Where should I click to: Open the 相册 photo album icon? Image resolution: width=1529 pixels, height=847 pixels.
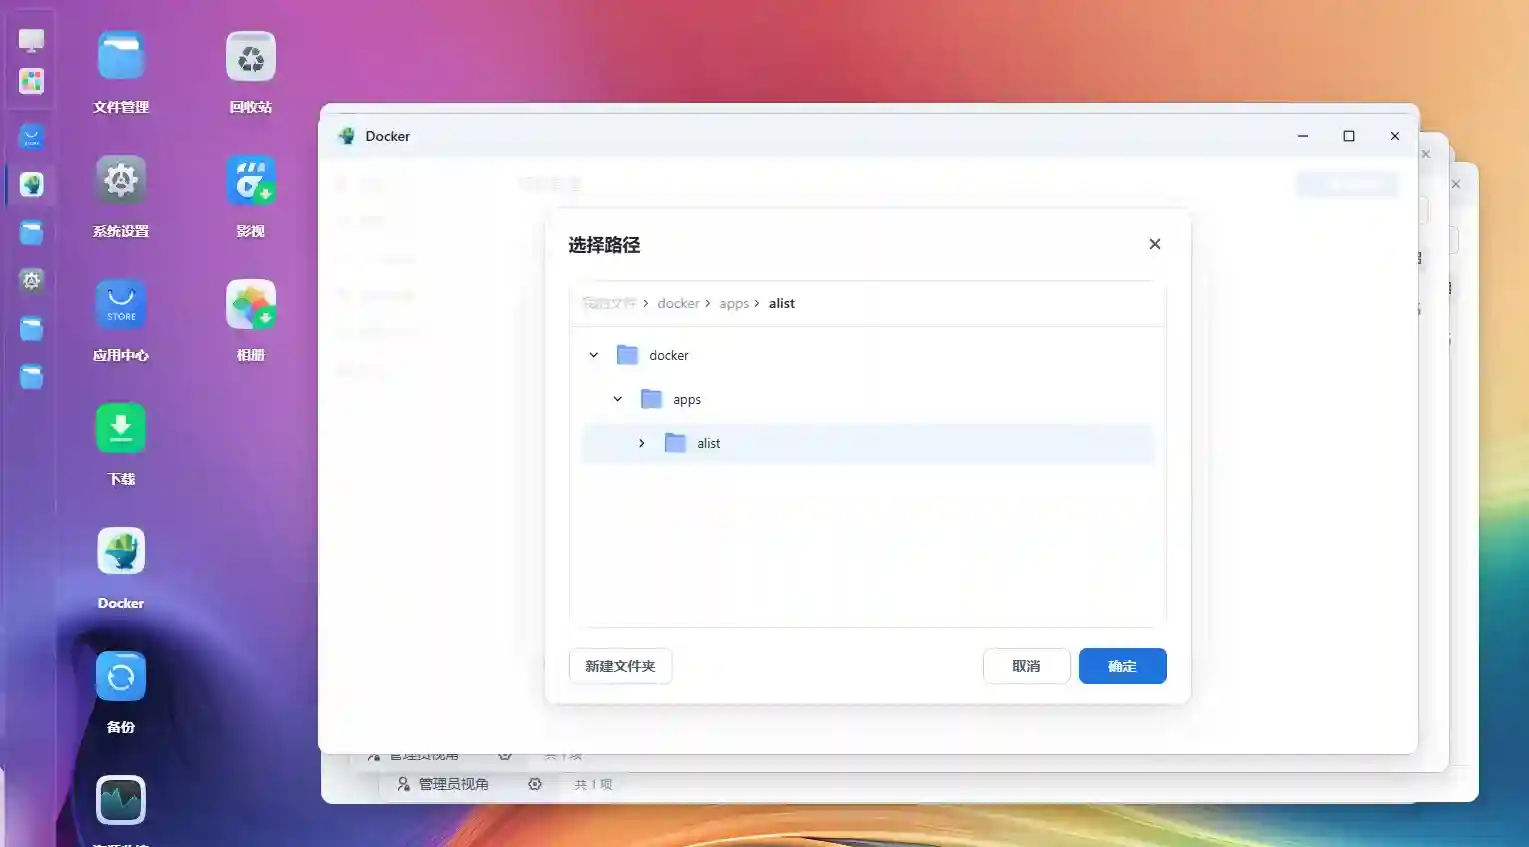pos(250,305)
